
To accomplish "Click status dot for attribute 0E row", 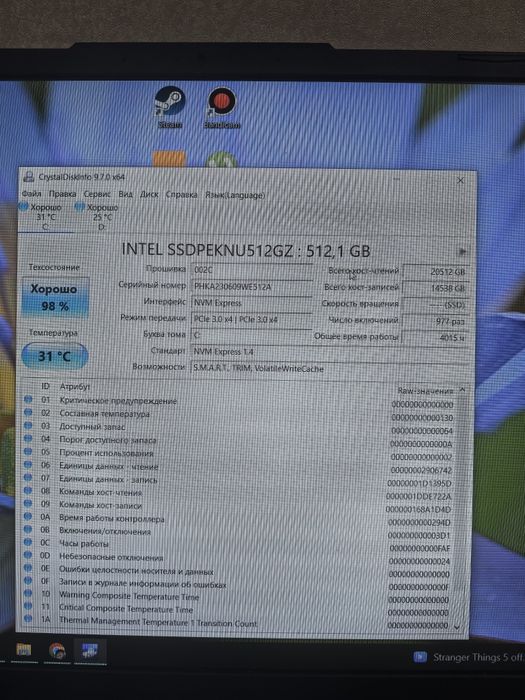I will tap(28, 568).
